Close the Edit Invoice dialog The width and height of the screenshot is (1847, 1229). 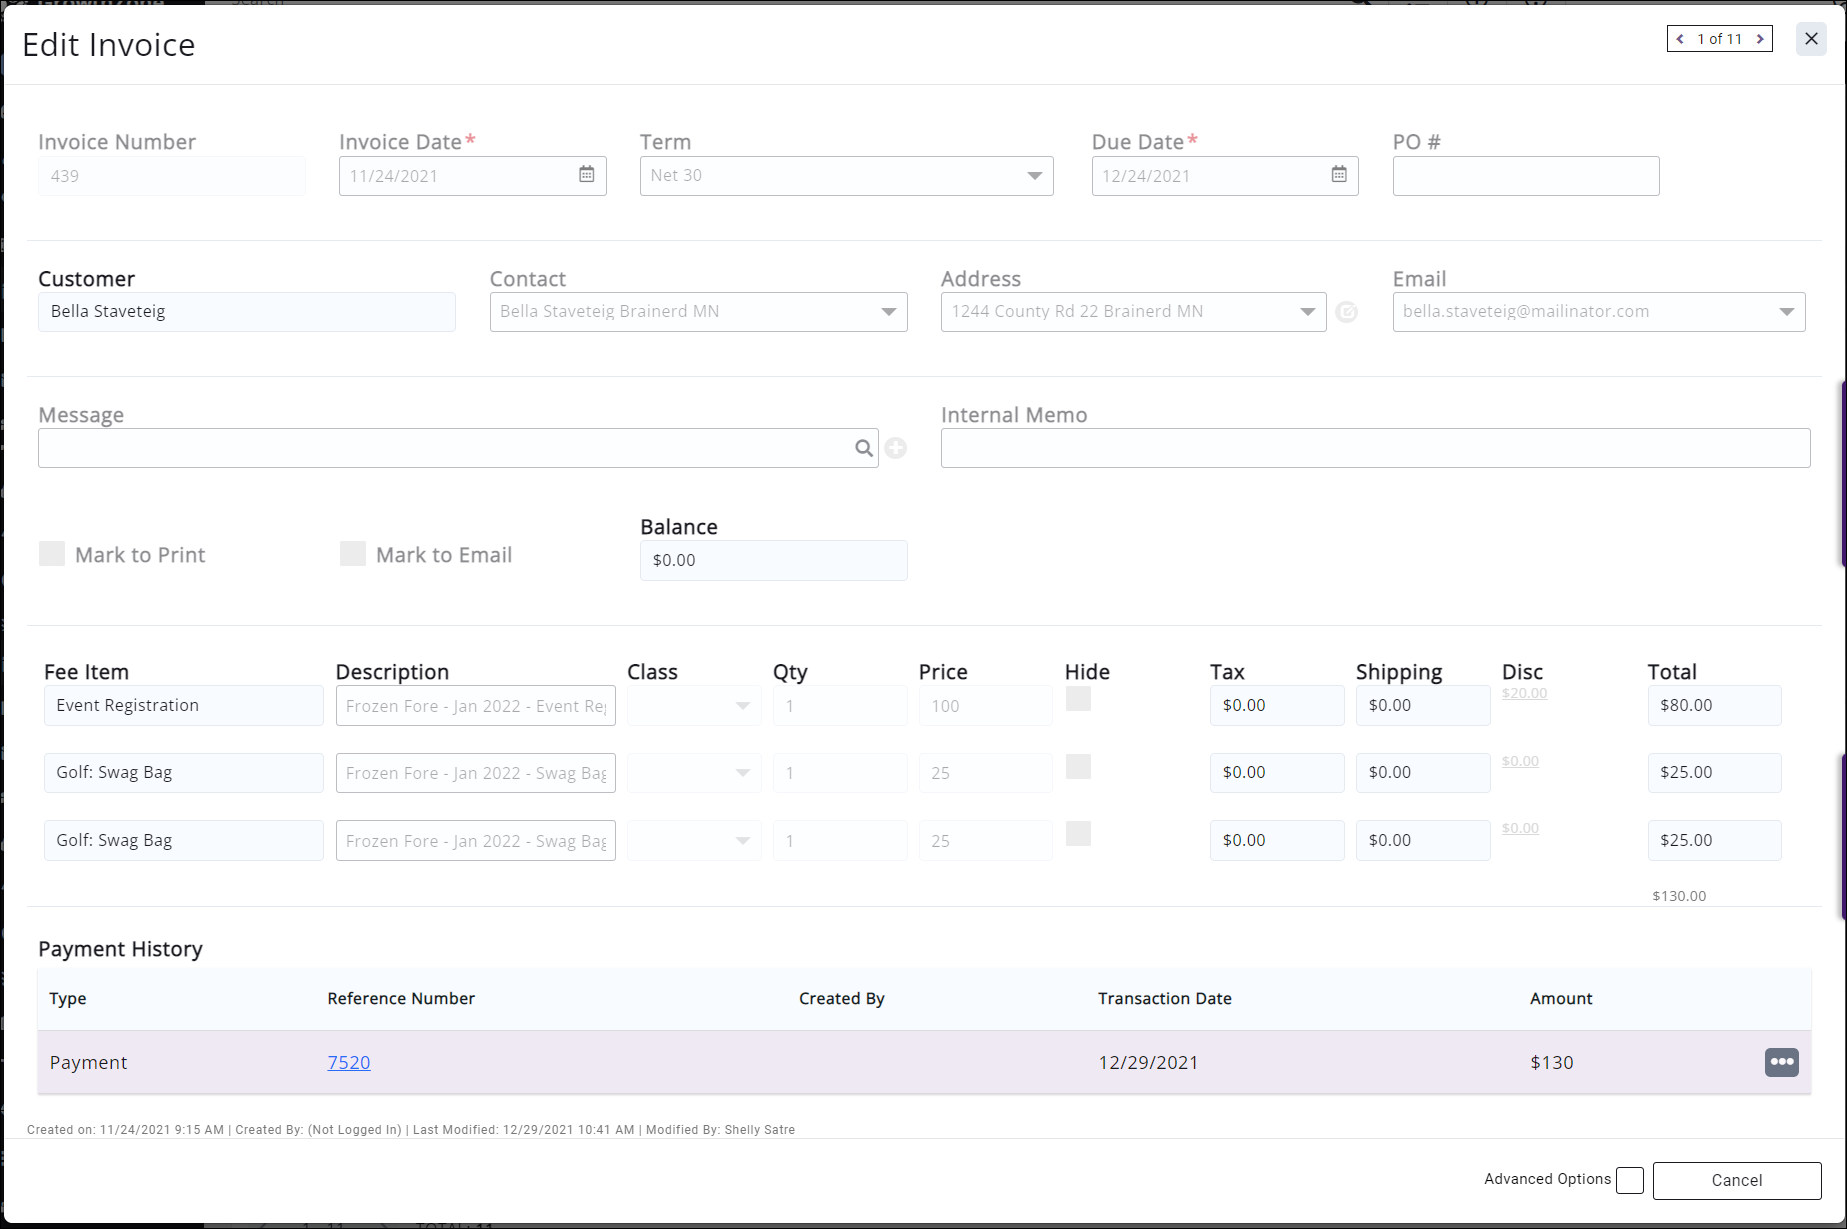click(1811, 39)
